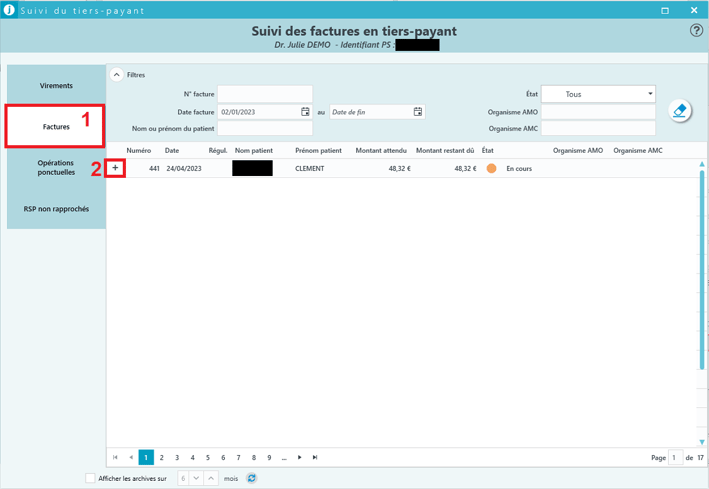The width and height of the screenshot is (709, 489).
Task: Go to page 5 of results
Action: [x=208, y=457]
